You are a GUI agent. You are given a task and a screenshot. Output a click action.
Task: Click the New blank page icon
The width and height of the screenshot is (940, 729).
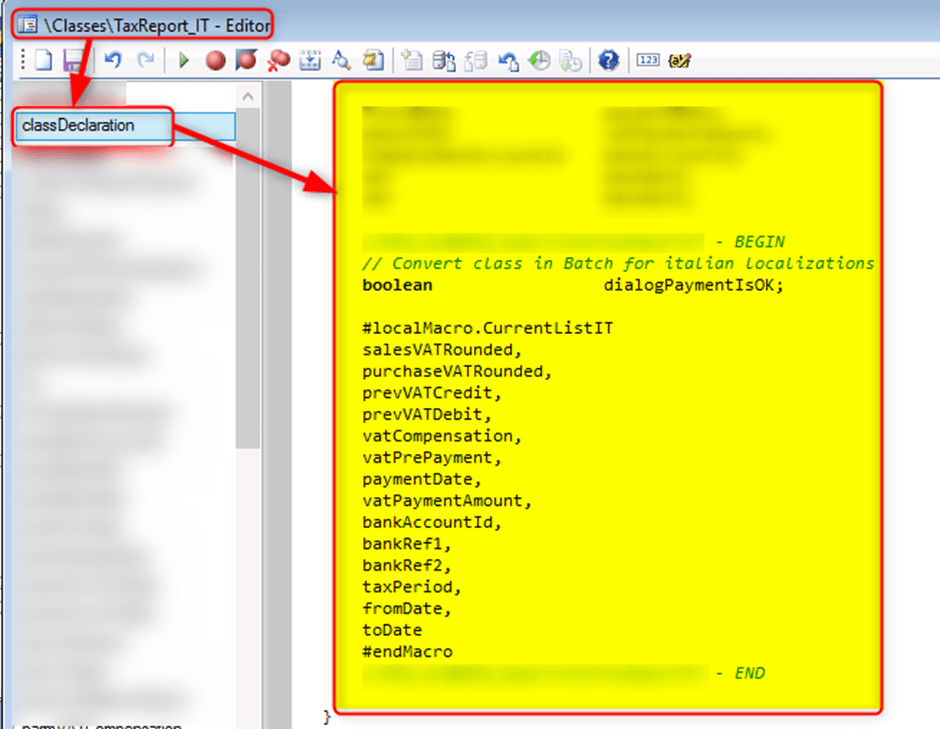43,61
